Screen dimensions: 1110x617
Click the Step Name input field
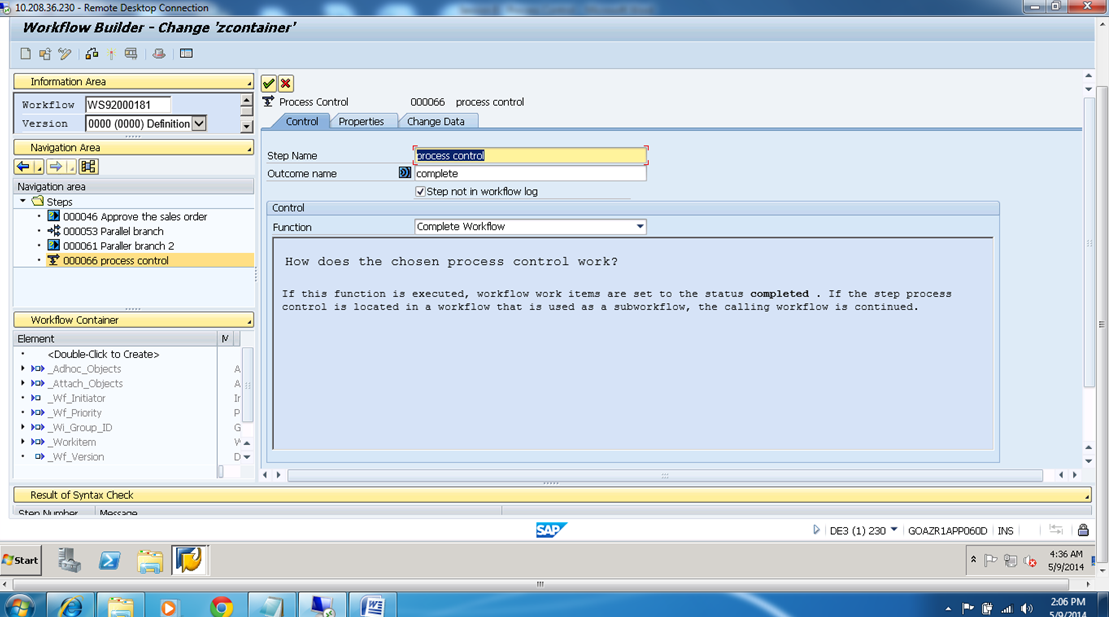pyautogui.click(x=530, y=155)
